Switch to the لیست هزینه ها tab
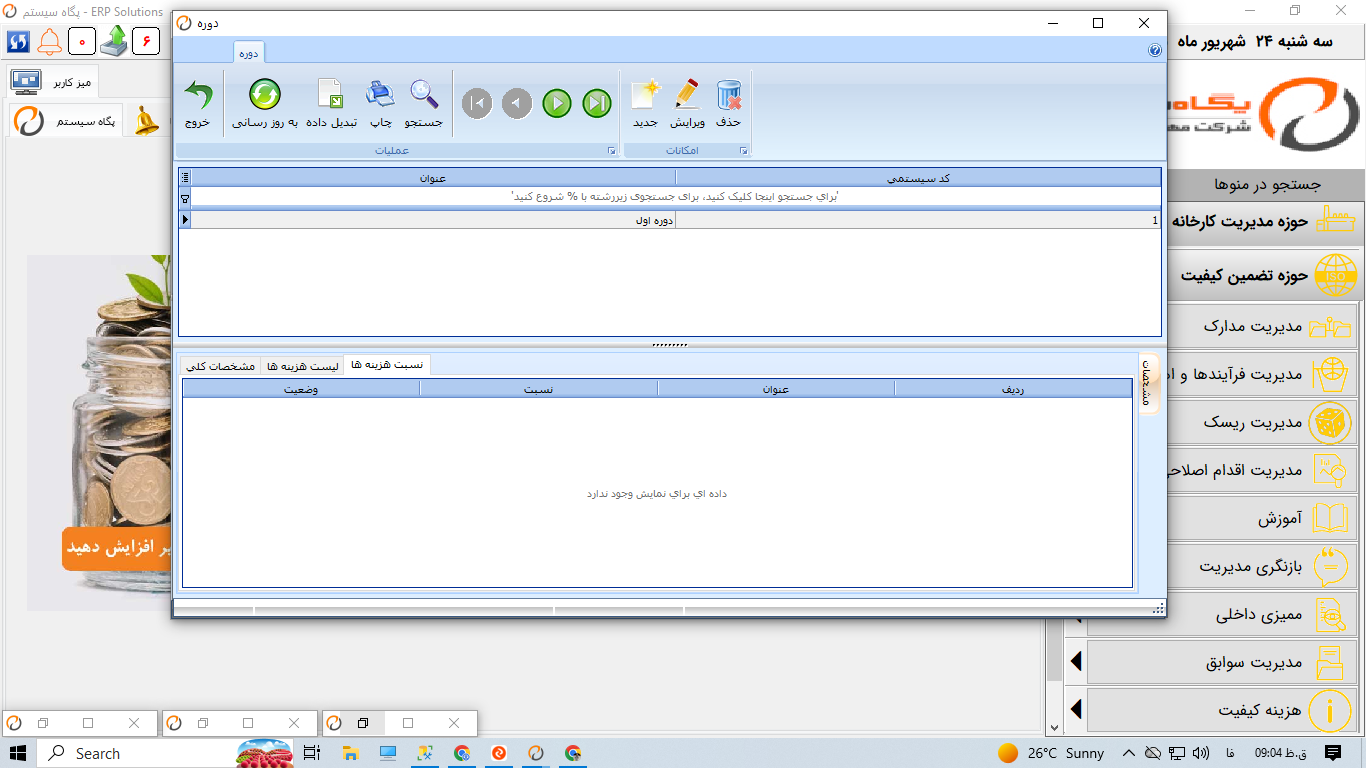 tap(302, 367)
